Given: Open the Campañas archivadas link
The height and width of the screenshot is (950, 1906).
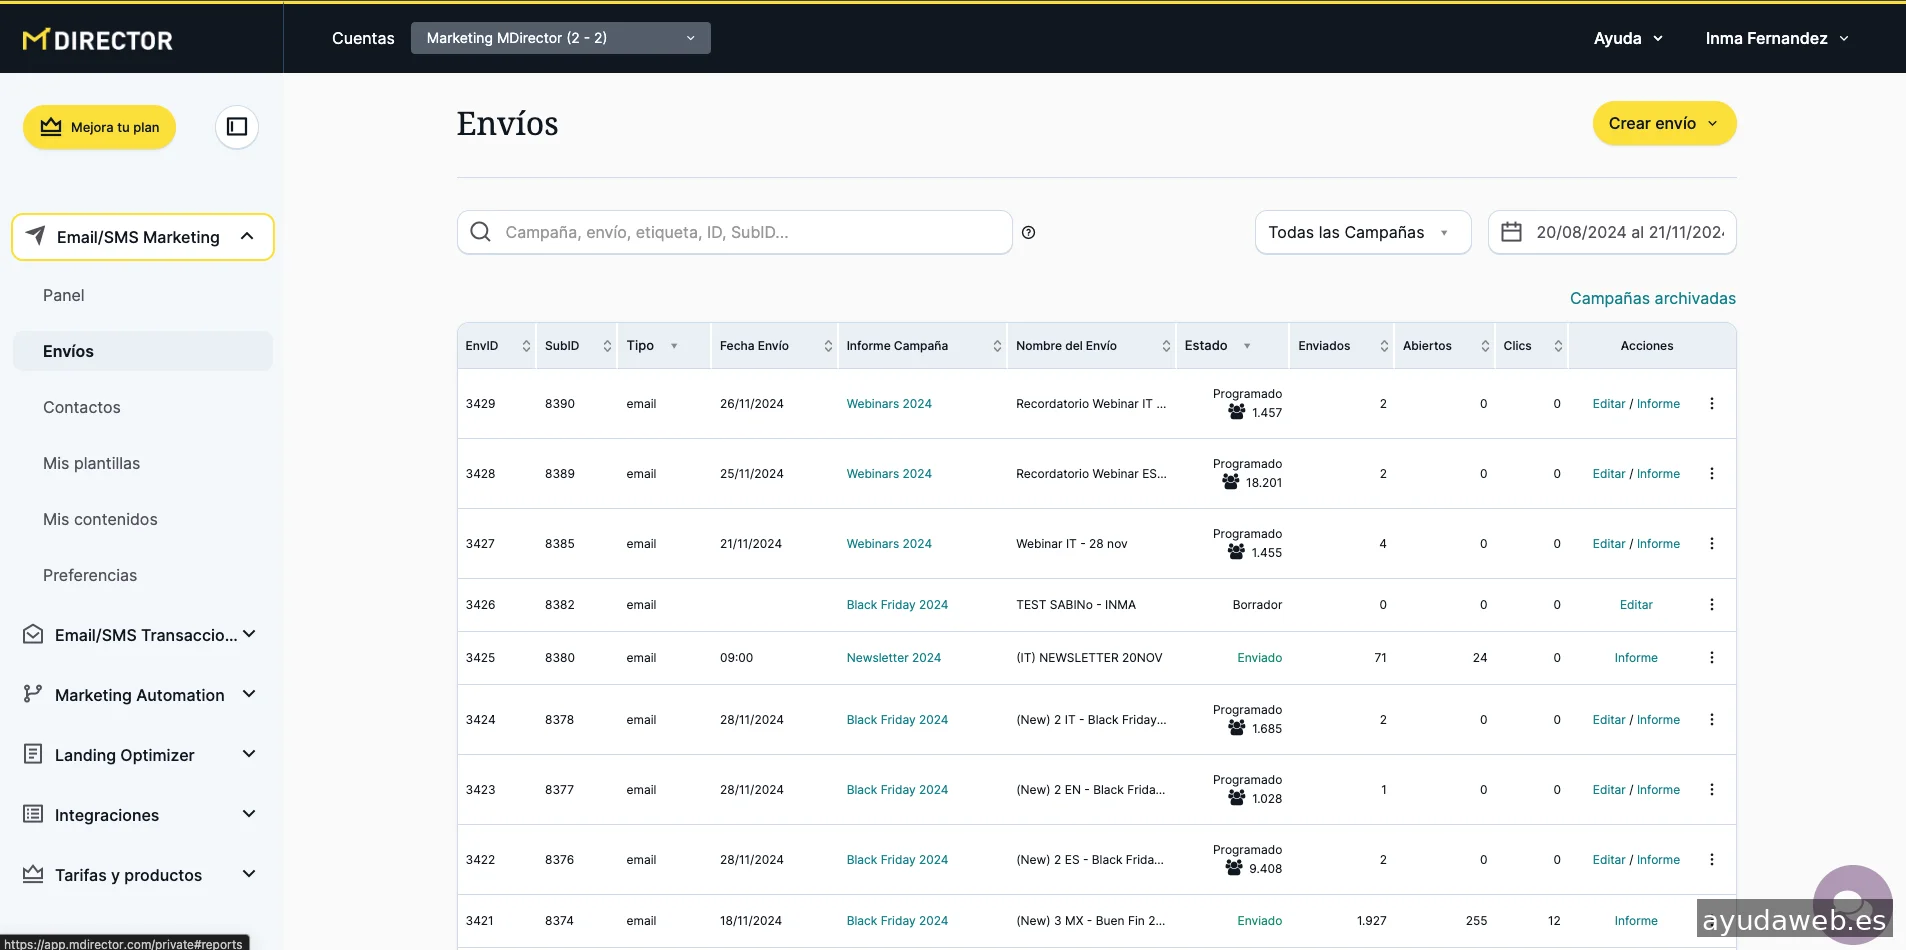Looking at the screenshot, I should tap(1652, 298).
